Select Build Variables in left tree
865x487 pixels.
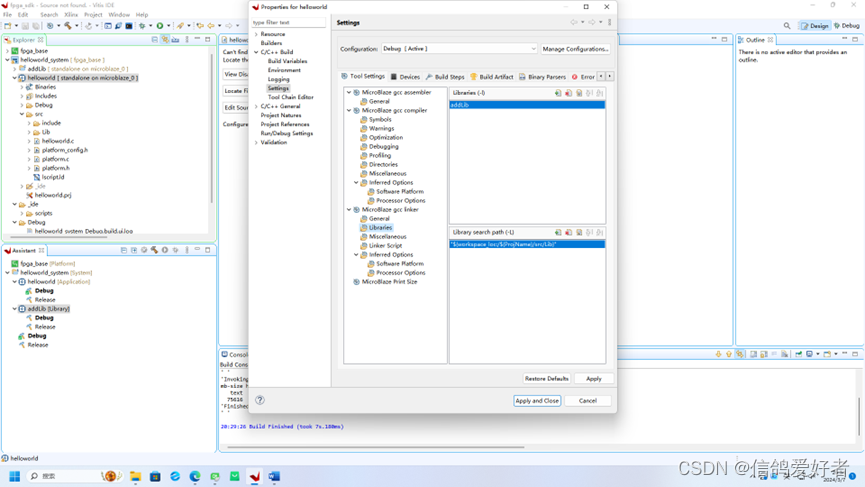tap(287, 61)
